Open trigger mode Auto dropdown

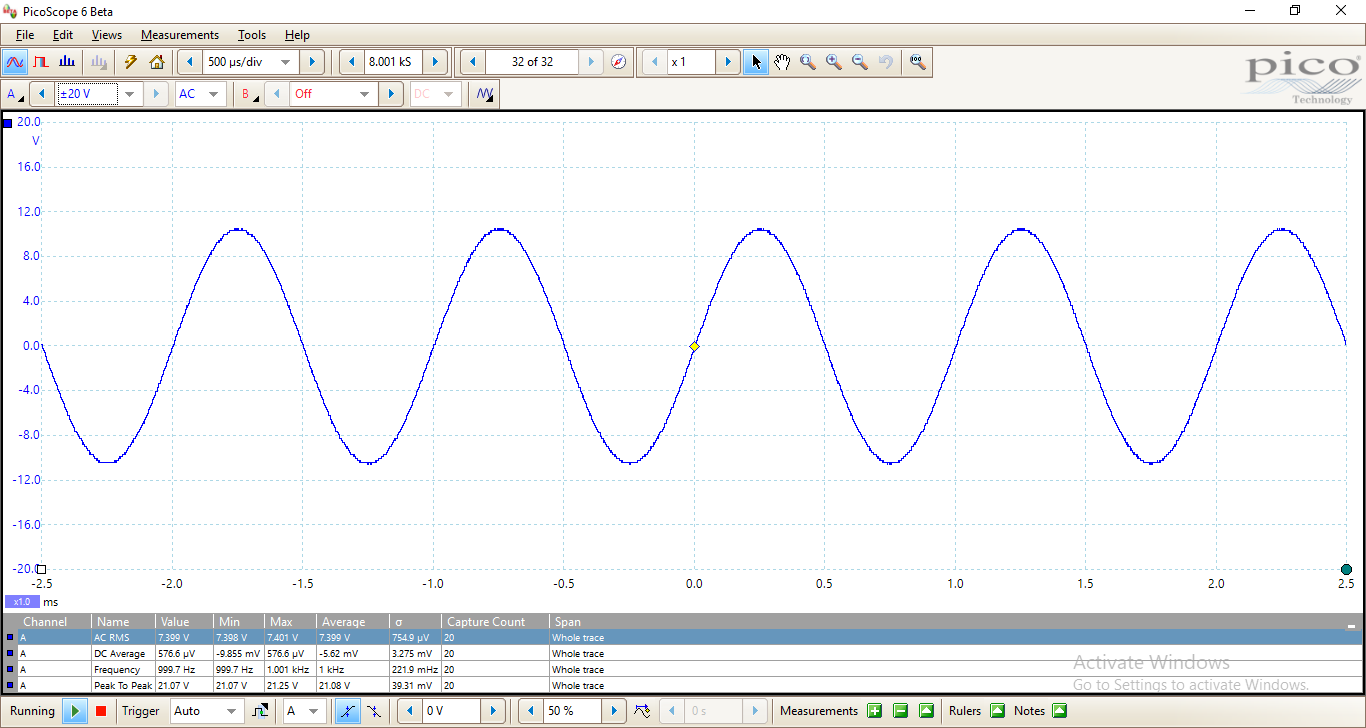point(231,711)
